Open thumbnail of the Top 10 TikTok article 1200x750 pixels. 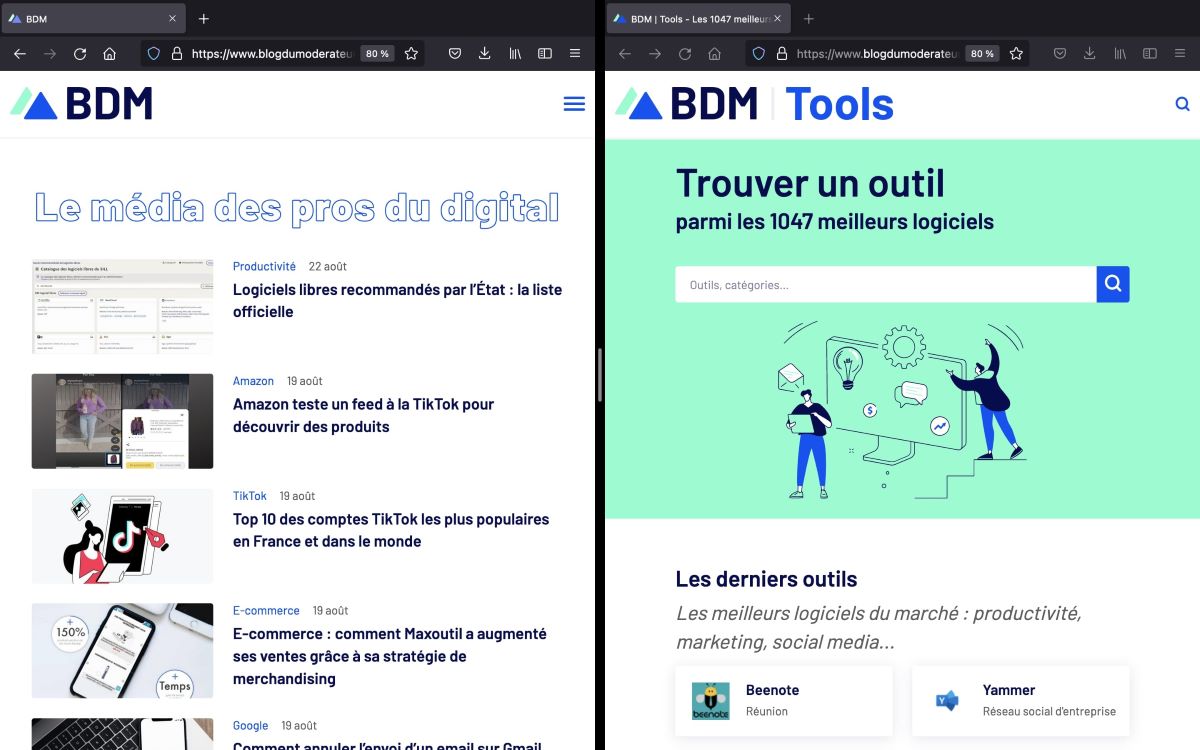[x=122, y=536]
